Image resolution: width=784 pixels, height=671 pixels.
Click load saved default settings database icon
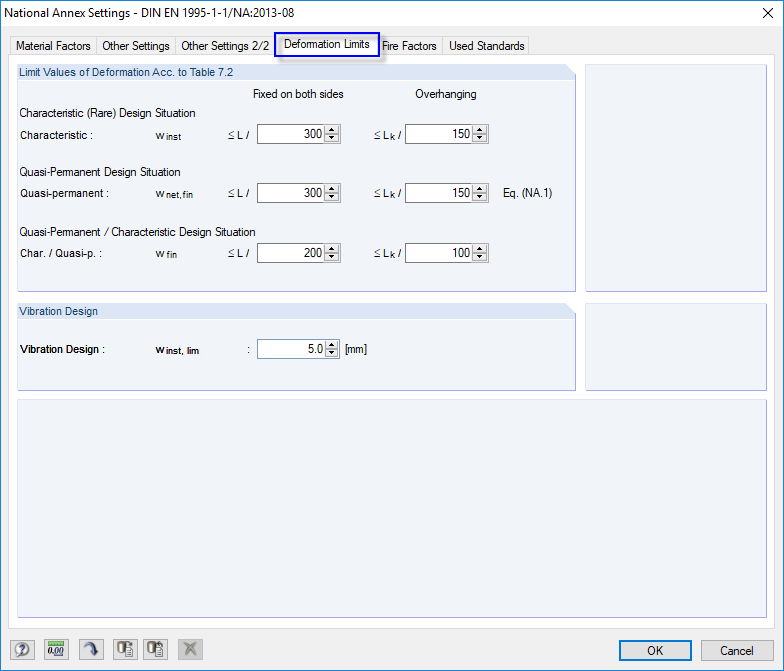tap(156, 650)
